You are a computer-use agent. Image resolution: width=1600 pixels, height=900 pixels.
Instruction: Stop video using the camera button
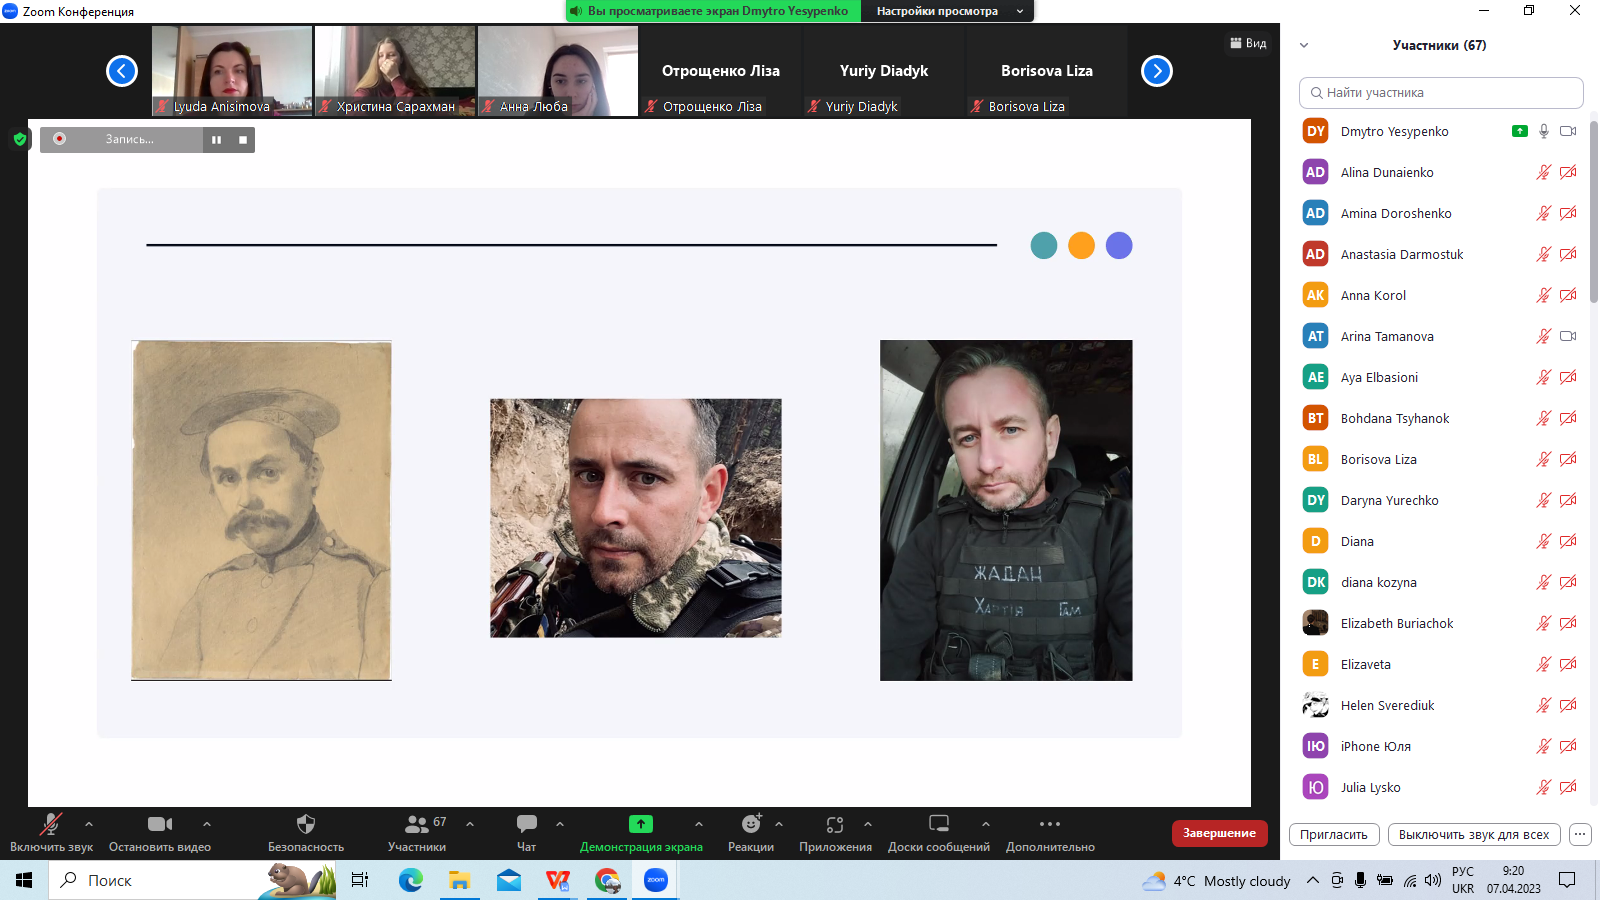(160, 825)
